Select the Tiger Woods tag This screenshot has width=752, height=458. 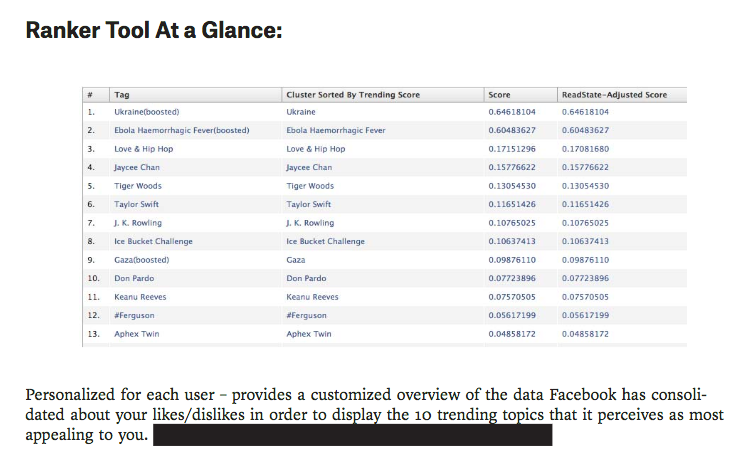point(138,186)
